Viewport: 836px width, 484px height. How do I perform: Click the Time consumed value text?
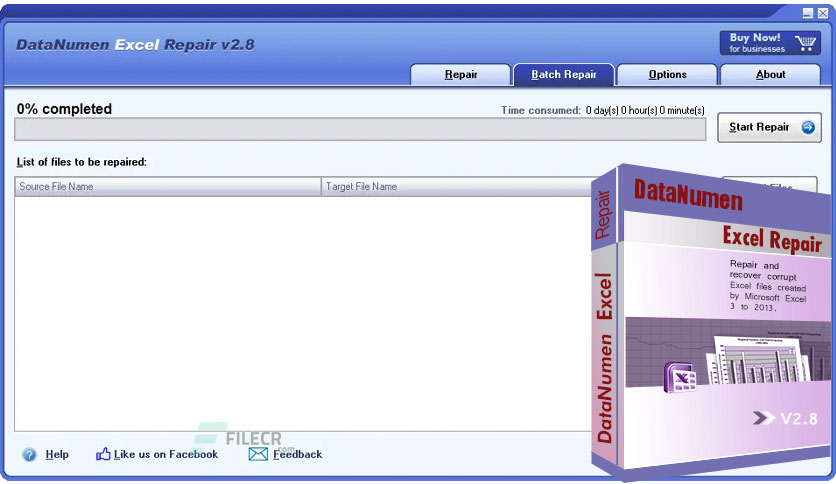click(x=645, y=110)
